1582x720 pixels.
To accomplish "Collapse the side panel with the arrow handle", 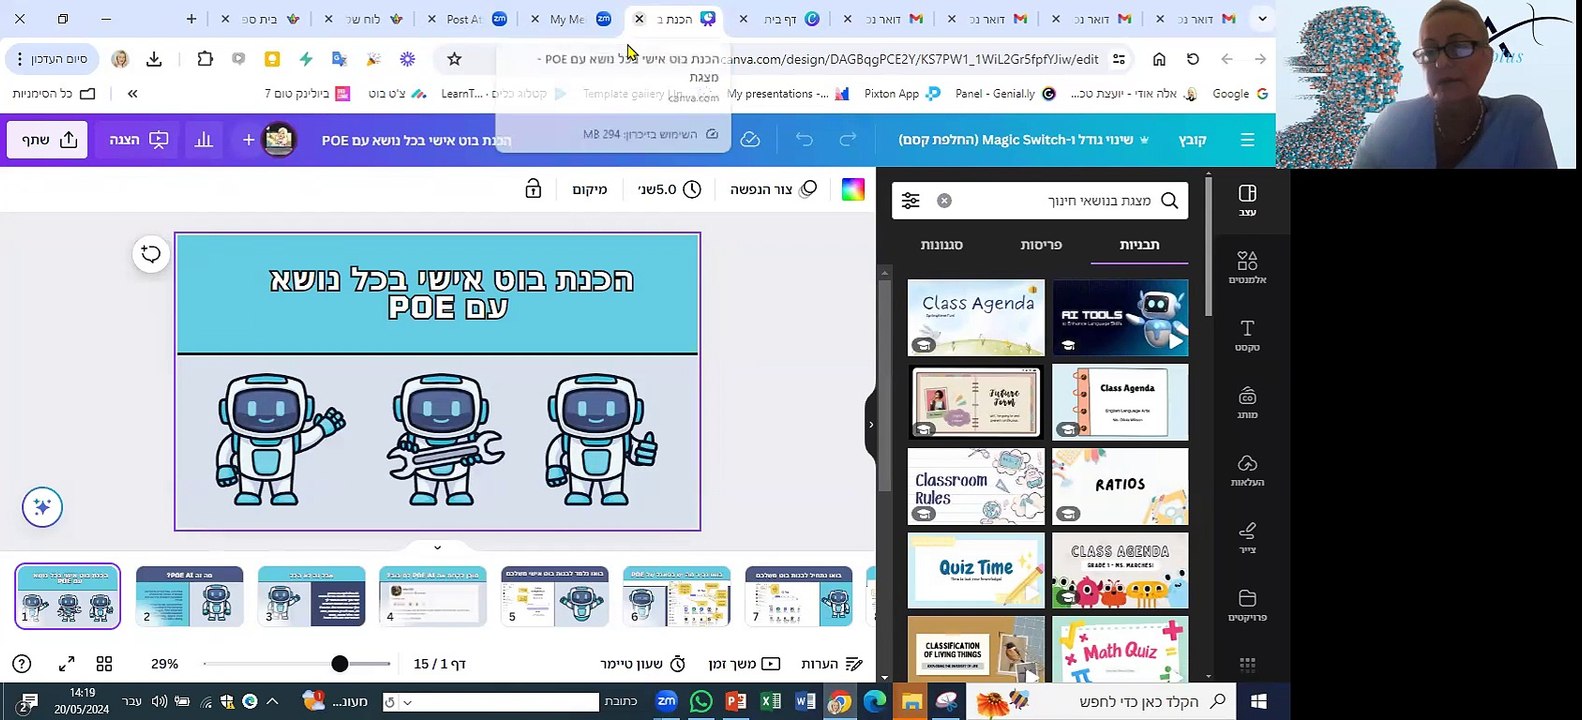I will coord(870,424).
